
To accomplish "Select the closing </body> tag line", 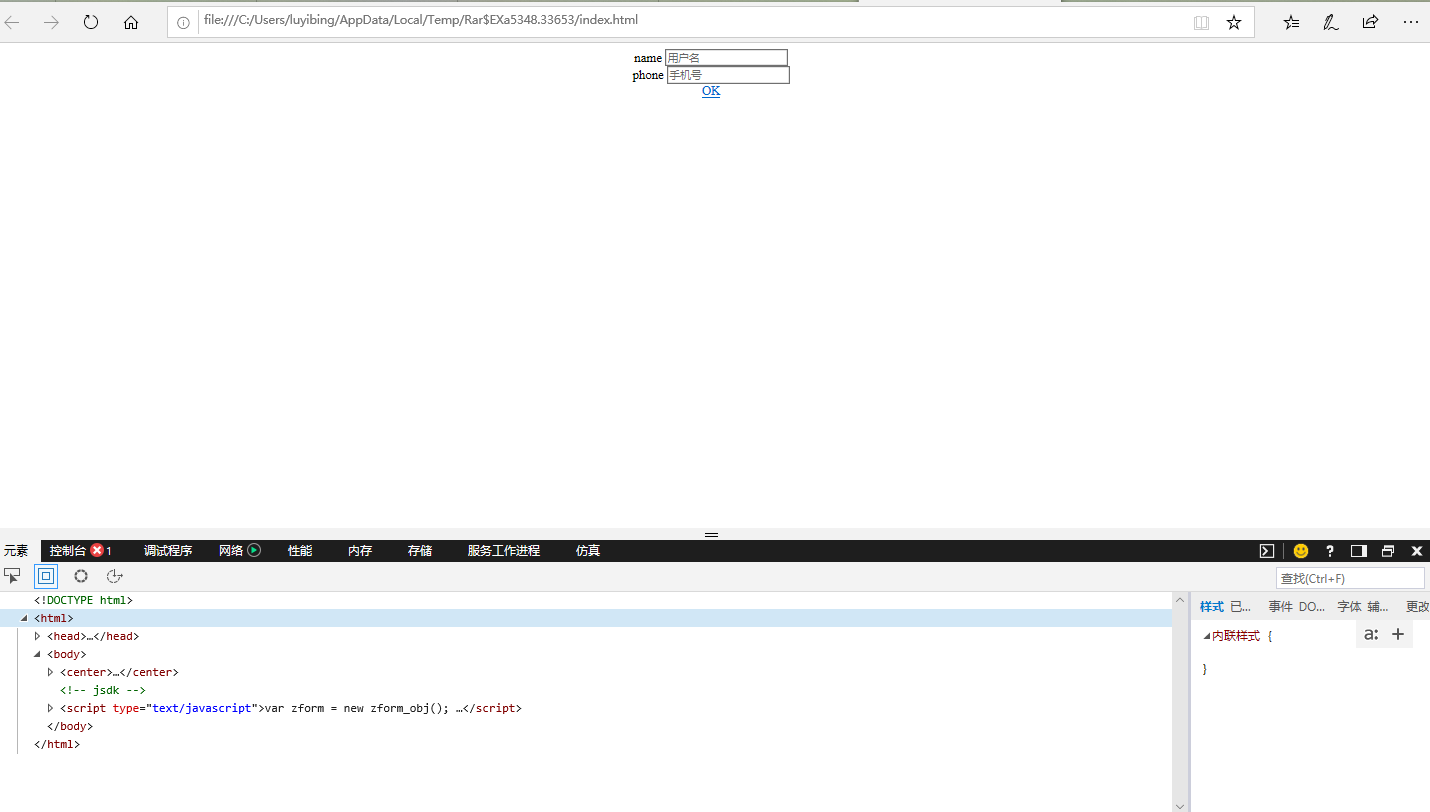I will click(70, 726).
